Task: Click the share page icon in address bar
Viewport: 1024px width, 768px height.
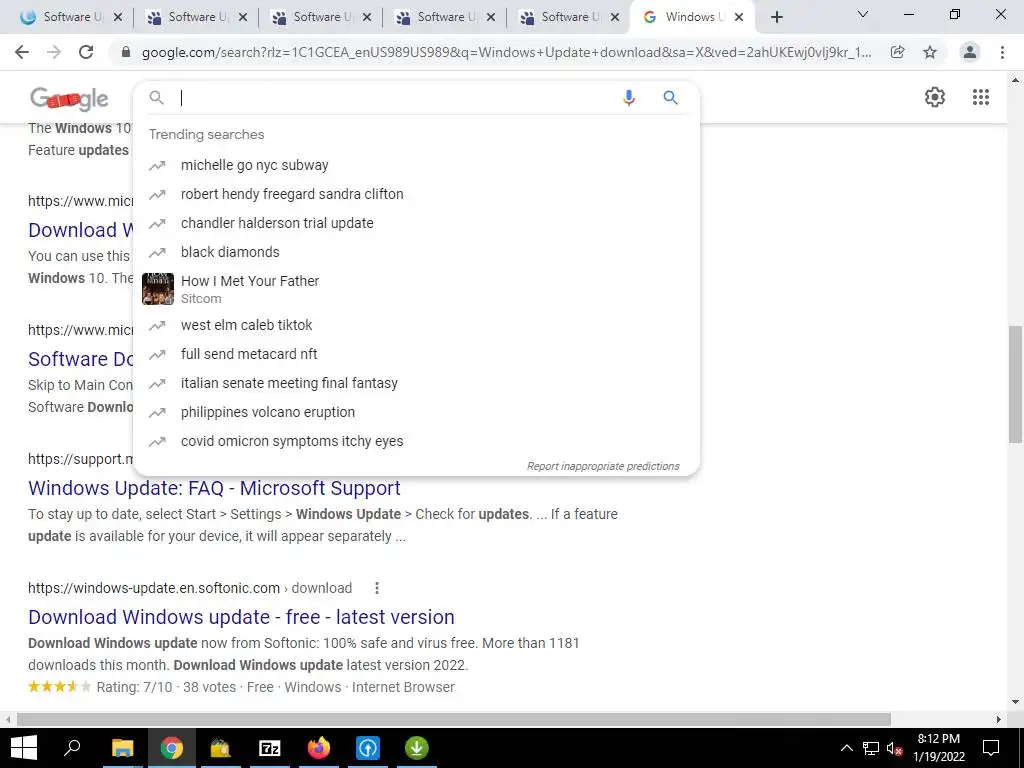Action: pyautogui.click(x=897, y=52)
